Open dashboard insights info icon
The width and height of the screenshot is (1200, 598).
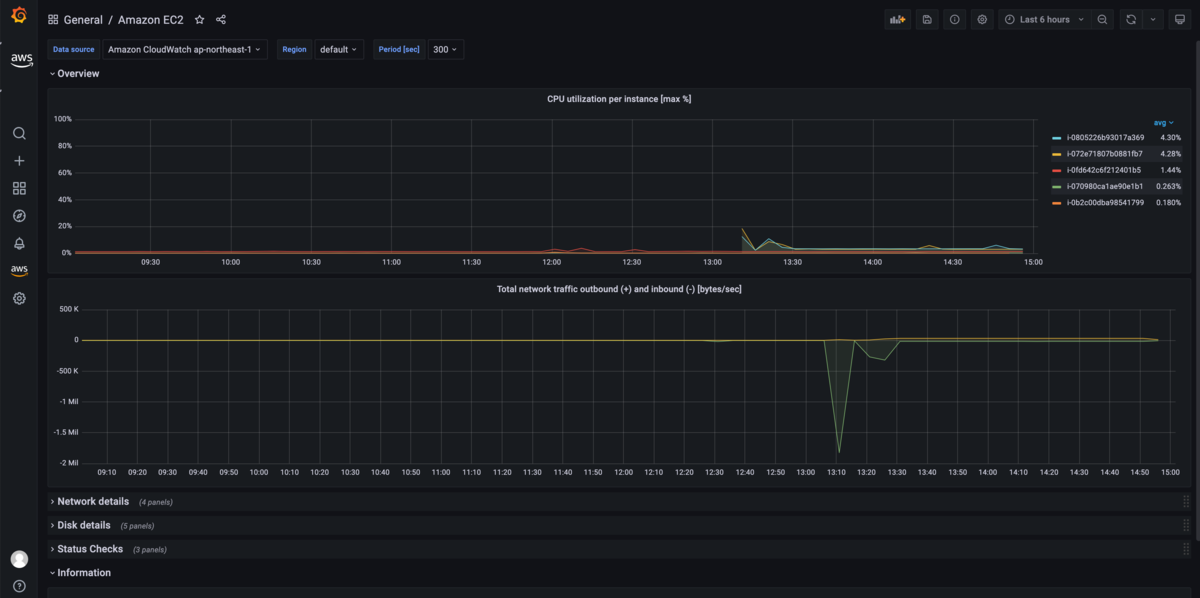click(955, 19)
